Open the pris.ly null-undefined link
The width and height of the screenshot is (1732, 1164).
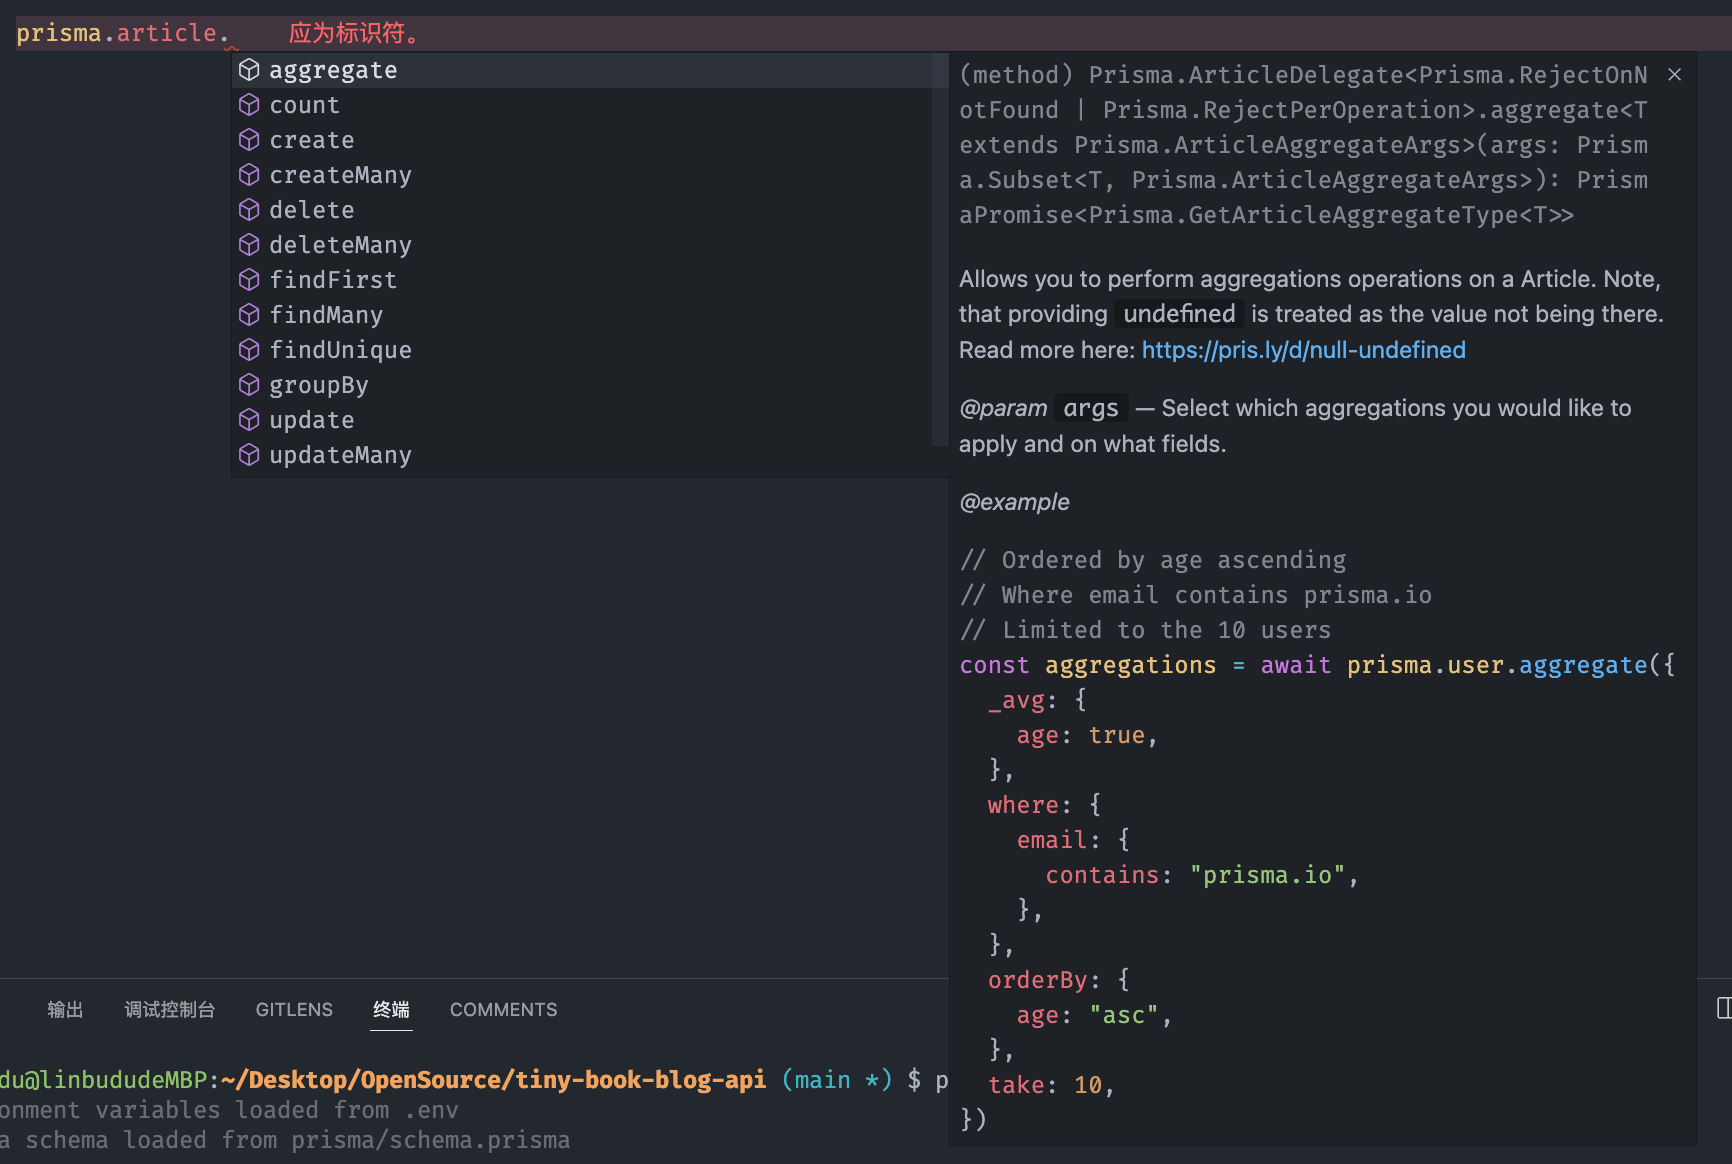1303,350
